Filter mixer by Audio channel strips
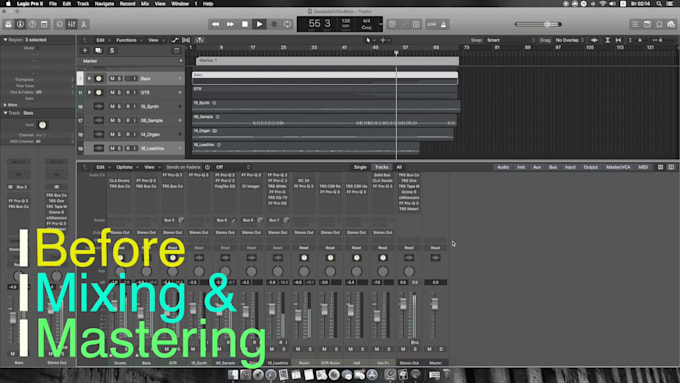This screenshot has height=383, width=680. click(x=503, y=167)
